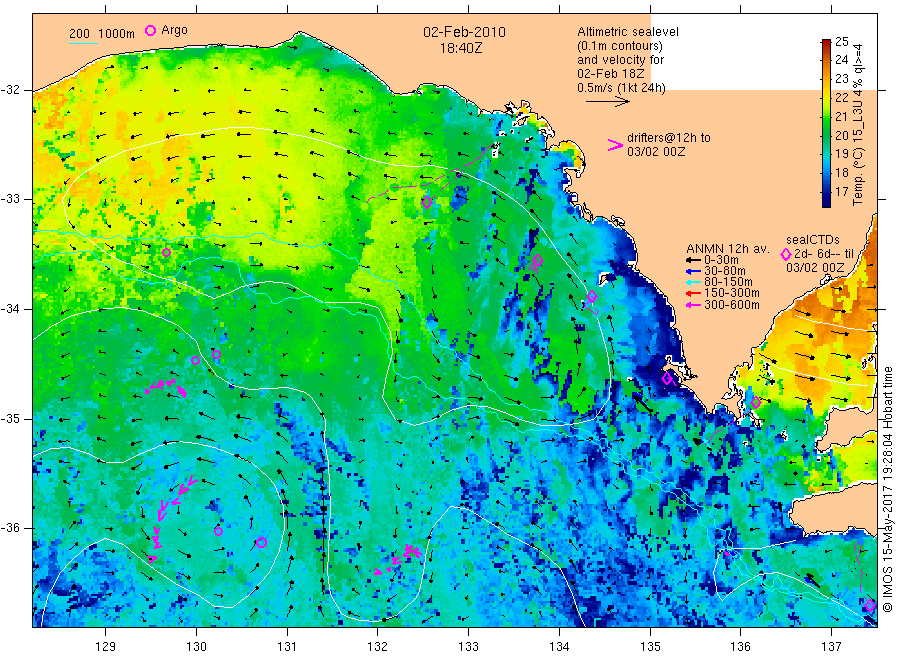Click drifter track arrows near 132.3E, 36.2S
Image resolution: width=900 pixels, height=660 pixels.
tap(398, 559)
